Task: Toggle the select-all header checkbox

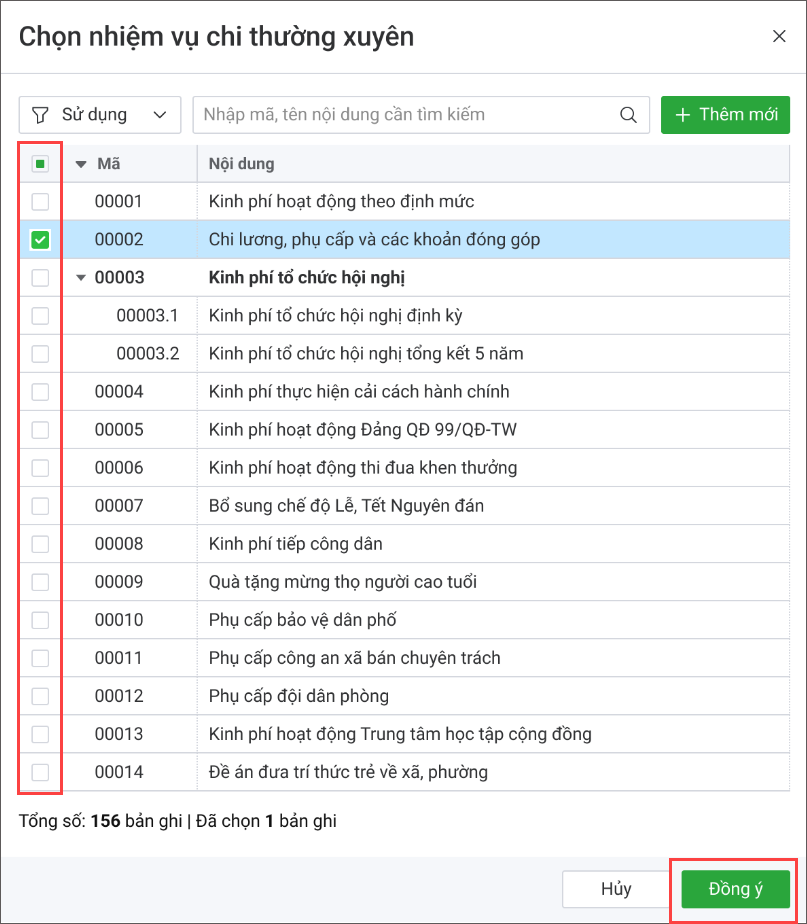Action: click(x=40, y=164)
